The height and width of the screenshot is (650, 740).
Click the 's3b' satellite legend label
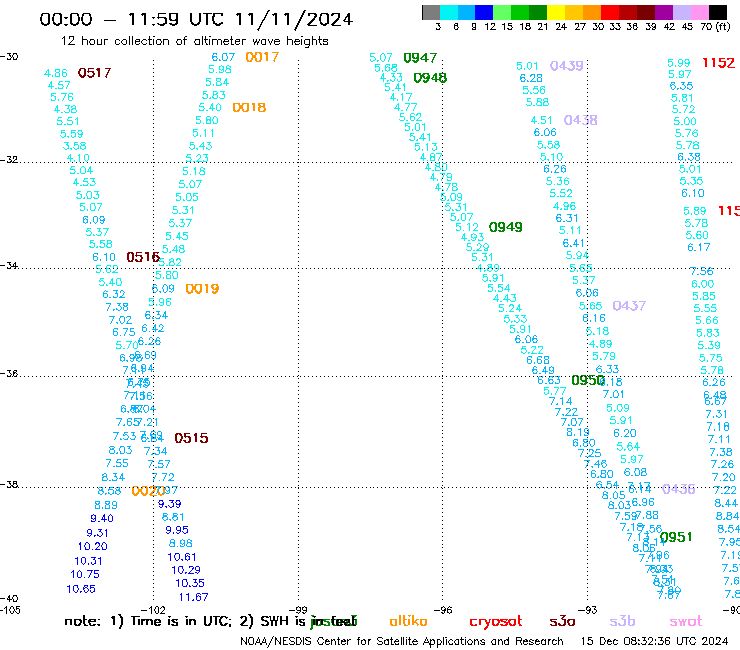pos(622,621)
